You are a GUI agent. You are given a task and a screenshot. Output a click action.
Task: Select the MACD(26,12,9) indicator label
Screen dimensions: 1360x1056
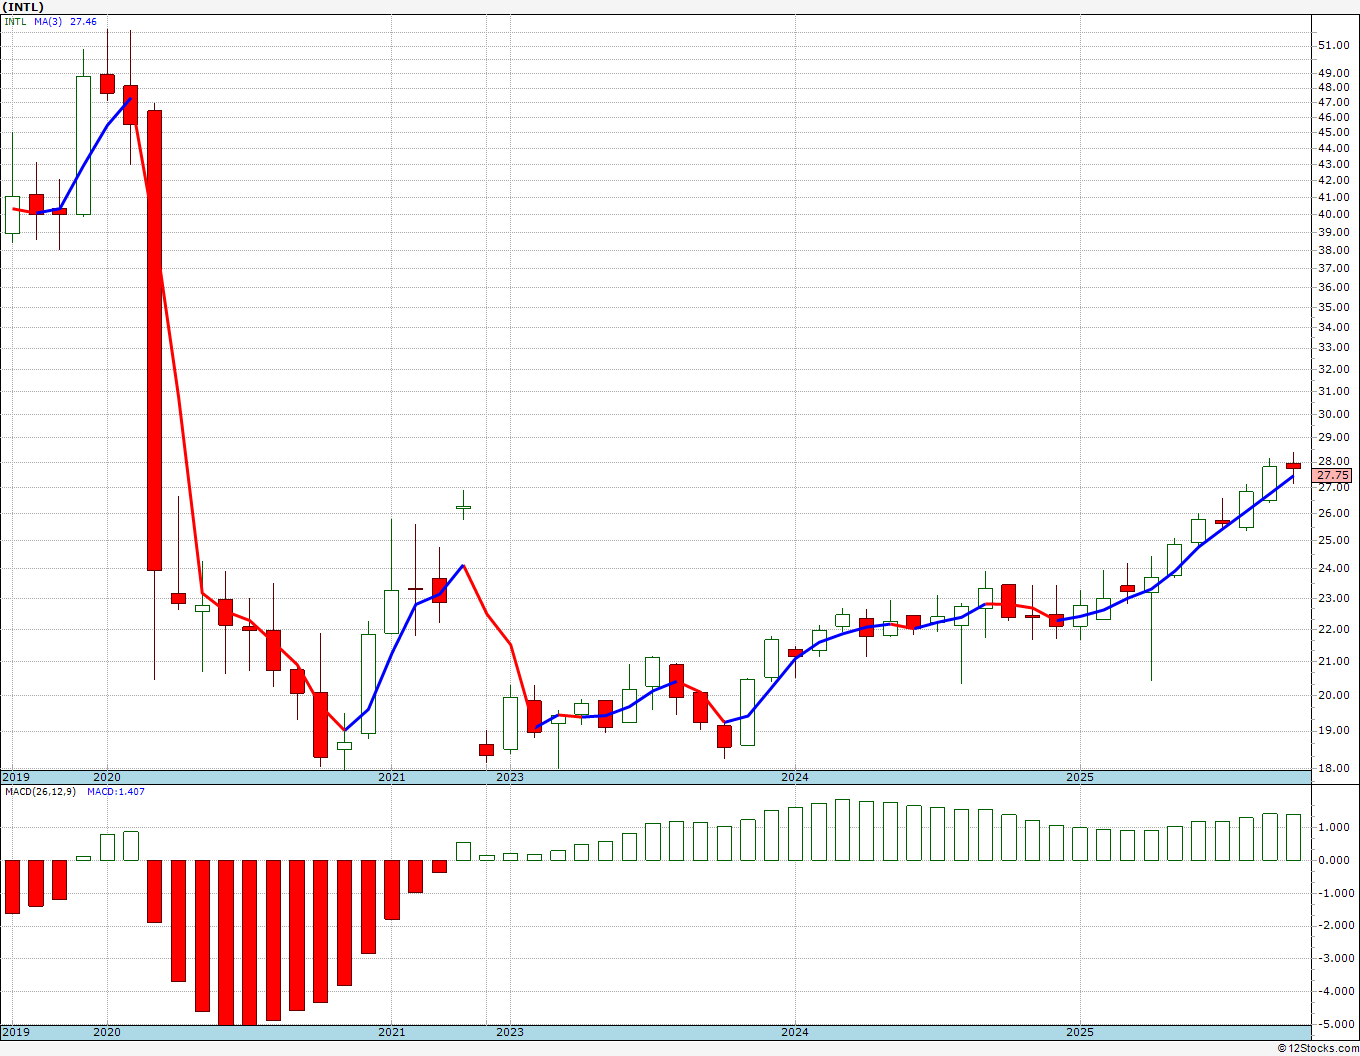40,792
